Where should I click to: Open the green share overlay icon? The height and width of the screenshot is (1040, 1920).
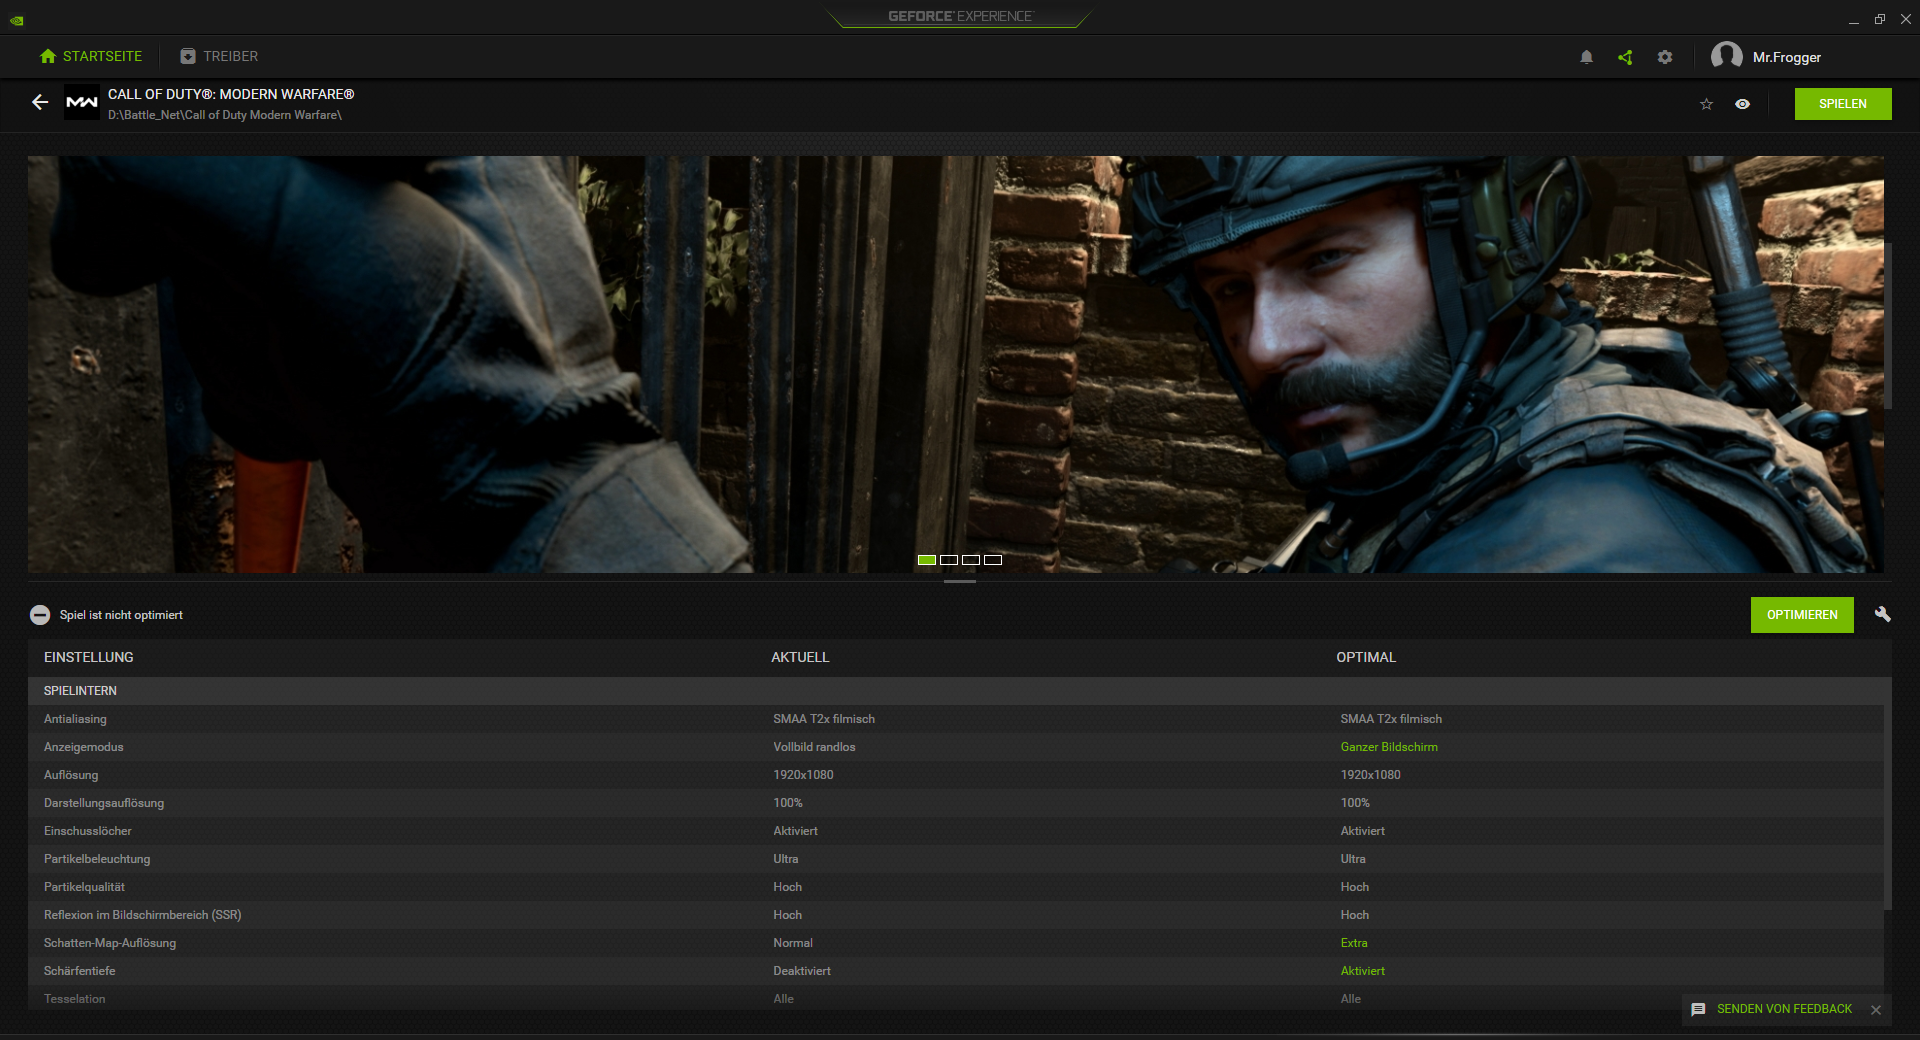point(1625,57)
